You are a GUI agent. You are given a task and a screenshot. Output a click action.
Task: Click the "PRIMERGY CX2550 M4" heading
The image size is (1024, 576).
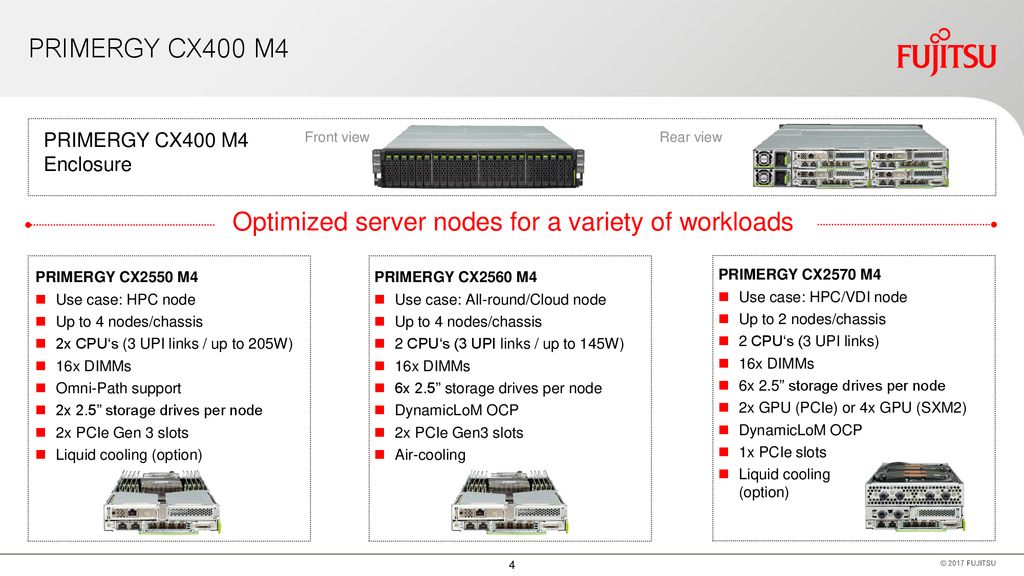[117, 277]
